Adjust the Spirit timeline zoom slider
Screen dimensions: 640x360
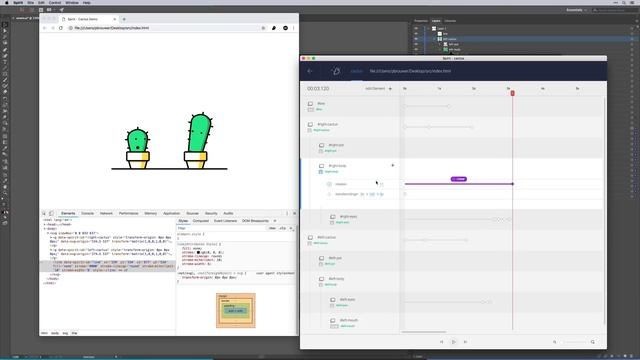[574, 342]
